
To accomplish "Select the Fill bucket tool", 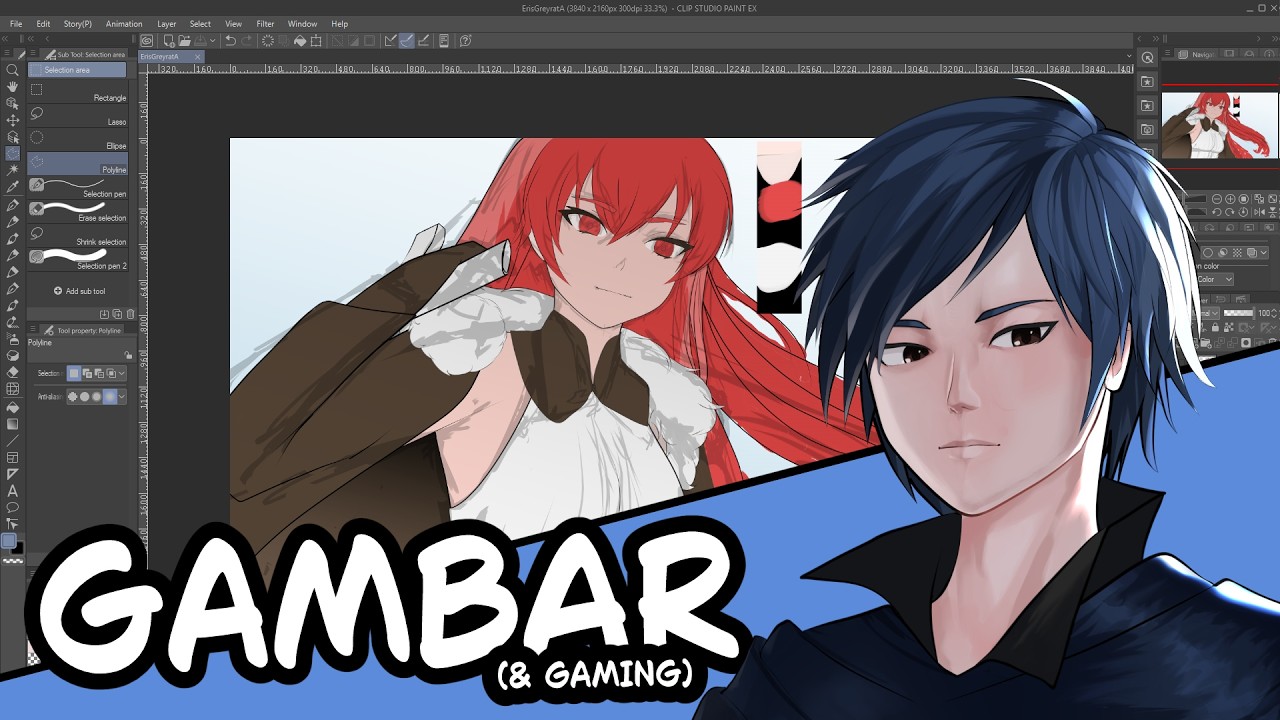I will point(12,407).
